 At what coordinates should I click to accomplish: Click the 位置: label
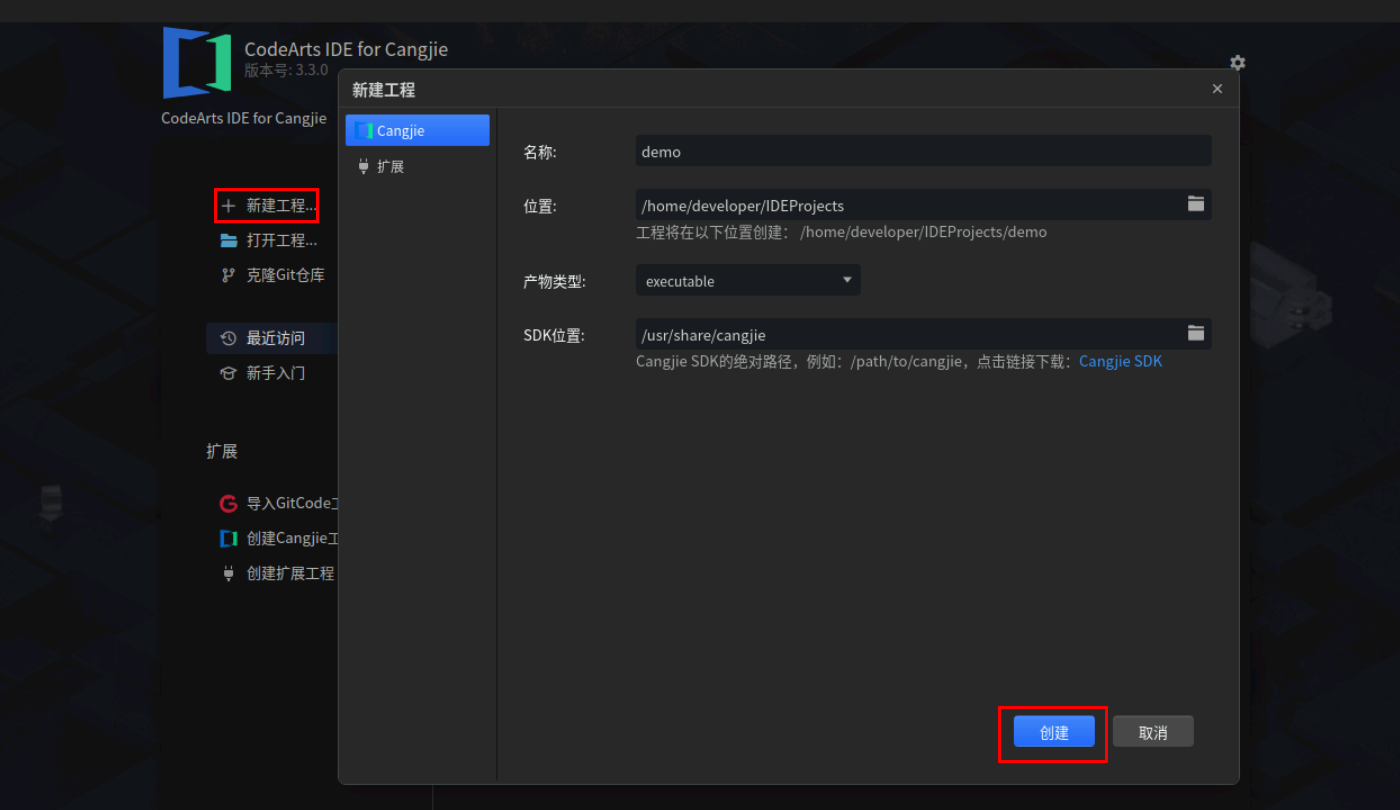[540, 205]
